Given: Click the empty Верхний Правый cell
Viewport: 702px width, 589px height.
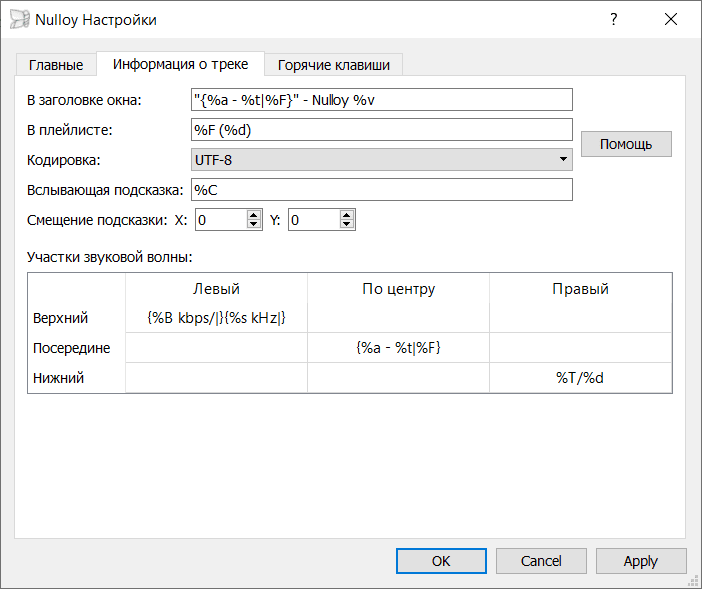Looking at the screenshot, I should pos(580,318).
